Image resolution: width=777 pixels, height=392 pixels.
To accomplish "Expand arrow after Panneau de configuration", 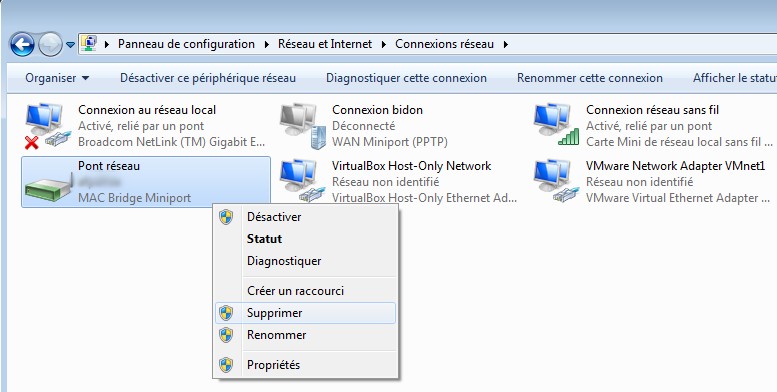I will pyautogui.click(x=267, y=44).
